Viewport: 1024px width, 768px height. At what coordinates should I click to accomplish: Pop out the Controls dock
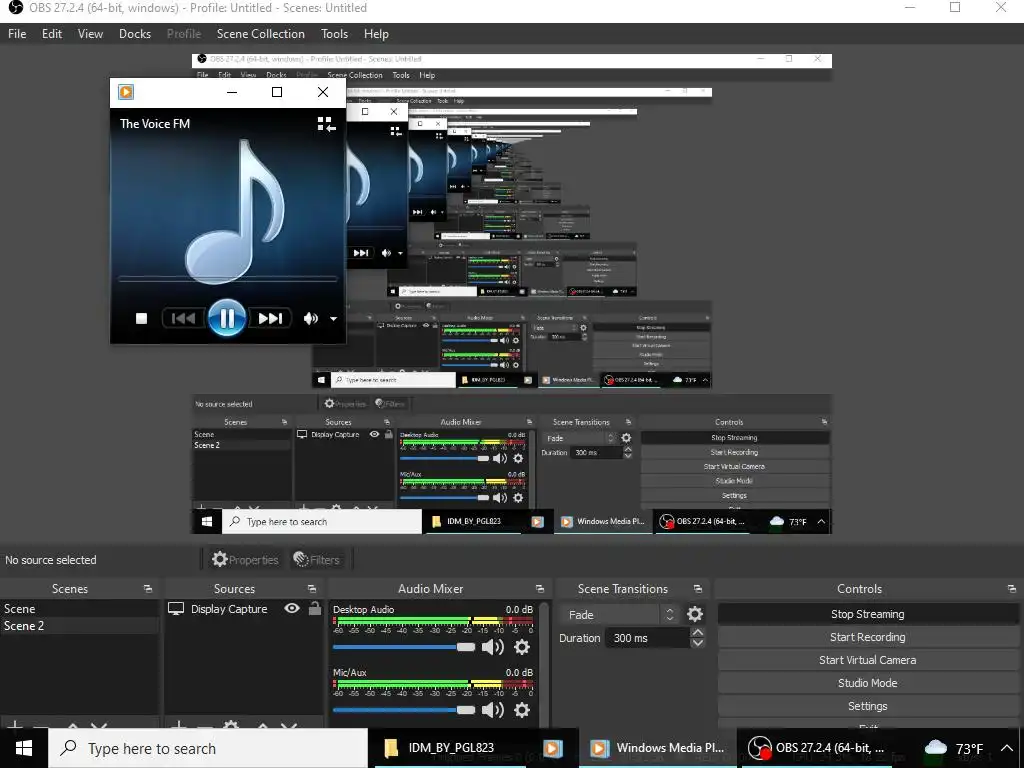(1012, 589)
